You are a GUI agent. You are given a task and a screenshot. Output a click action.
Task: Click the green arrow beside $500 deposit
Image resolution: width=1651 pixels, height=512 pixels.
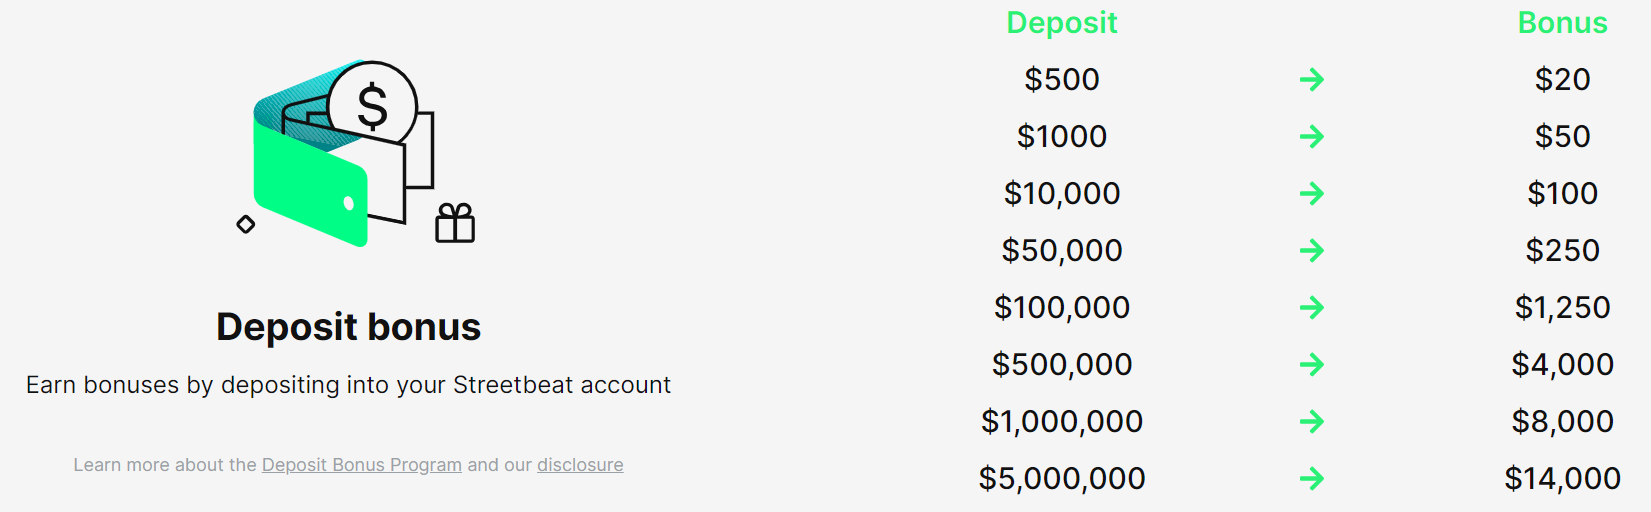coord(1312,79)
